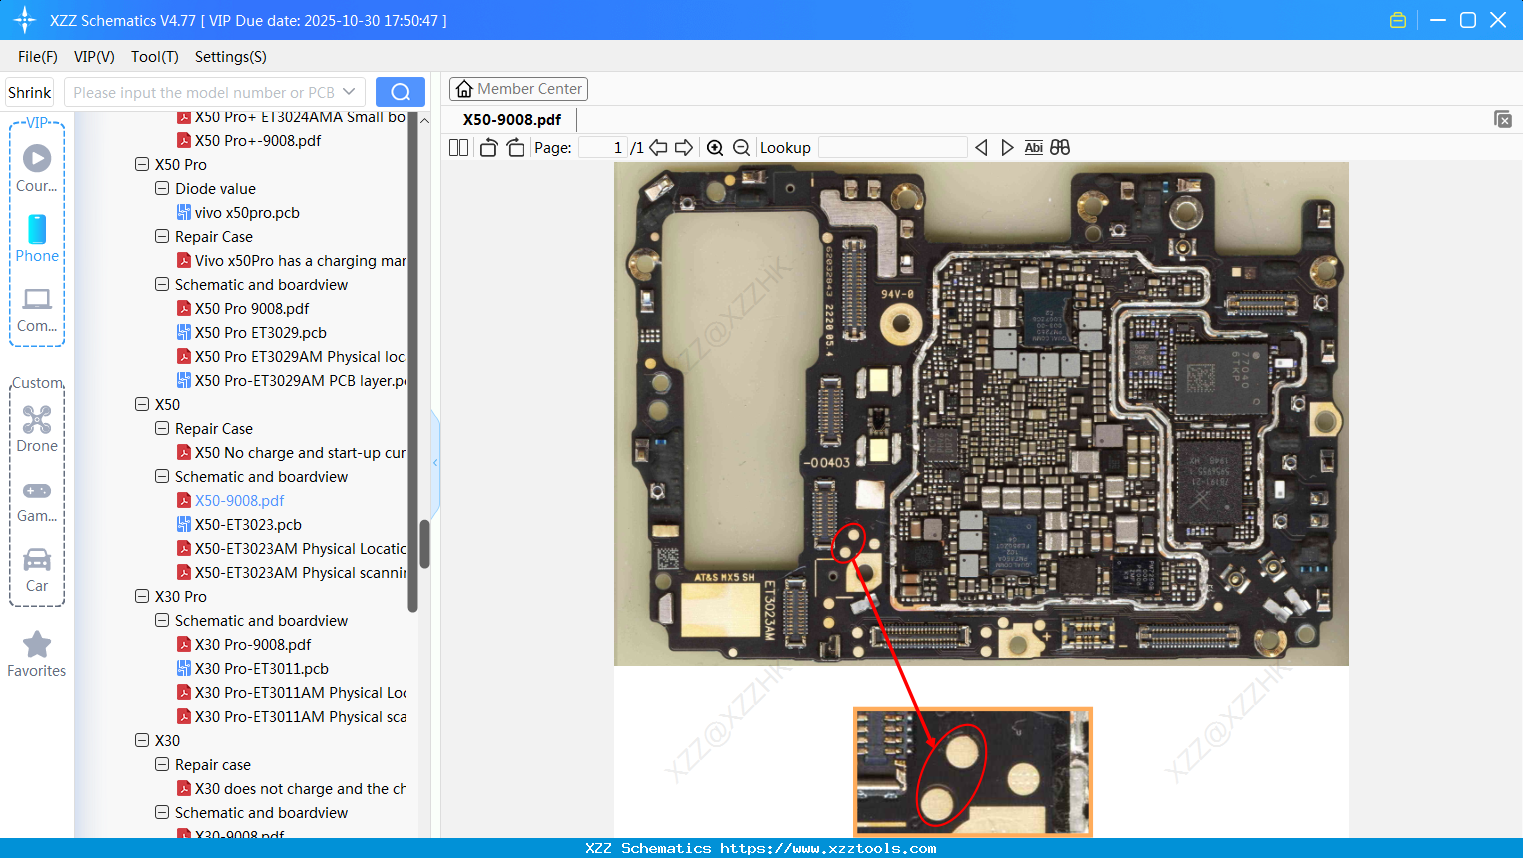Open 'X30 Pro-ET3011.pcb' boardview
Viewport: 1523px width, 858px height.
coord(262,668)
